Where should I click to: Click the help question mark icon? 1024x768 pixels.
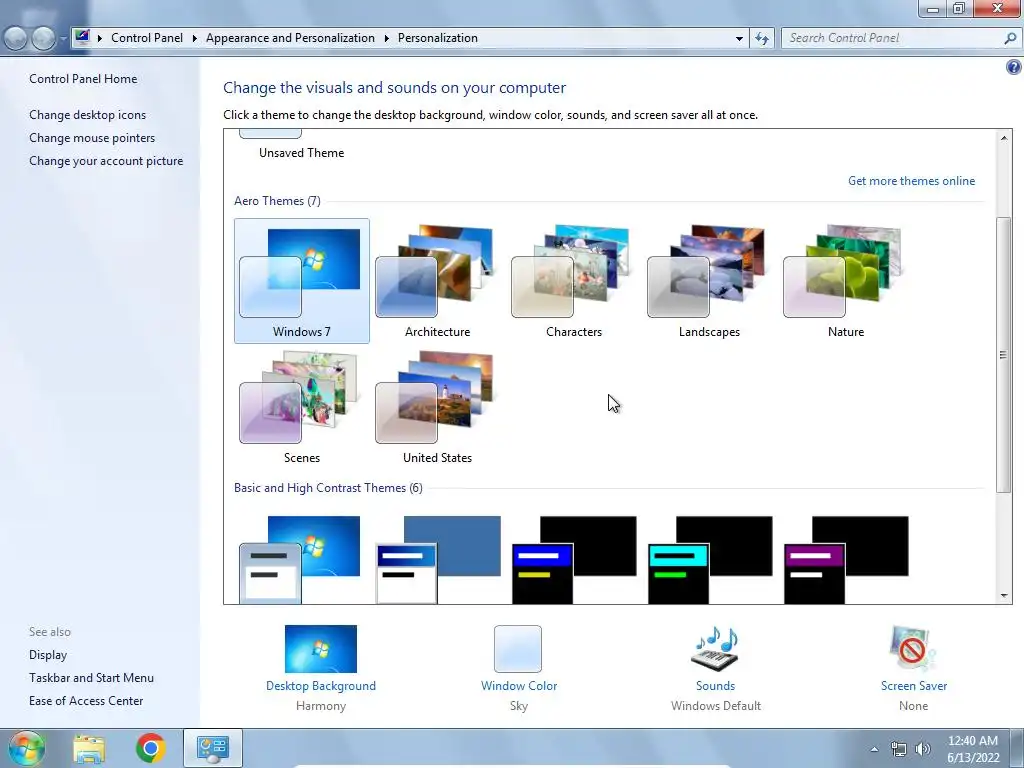click(x=1014, y=67)
